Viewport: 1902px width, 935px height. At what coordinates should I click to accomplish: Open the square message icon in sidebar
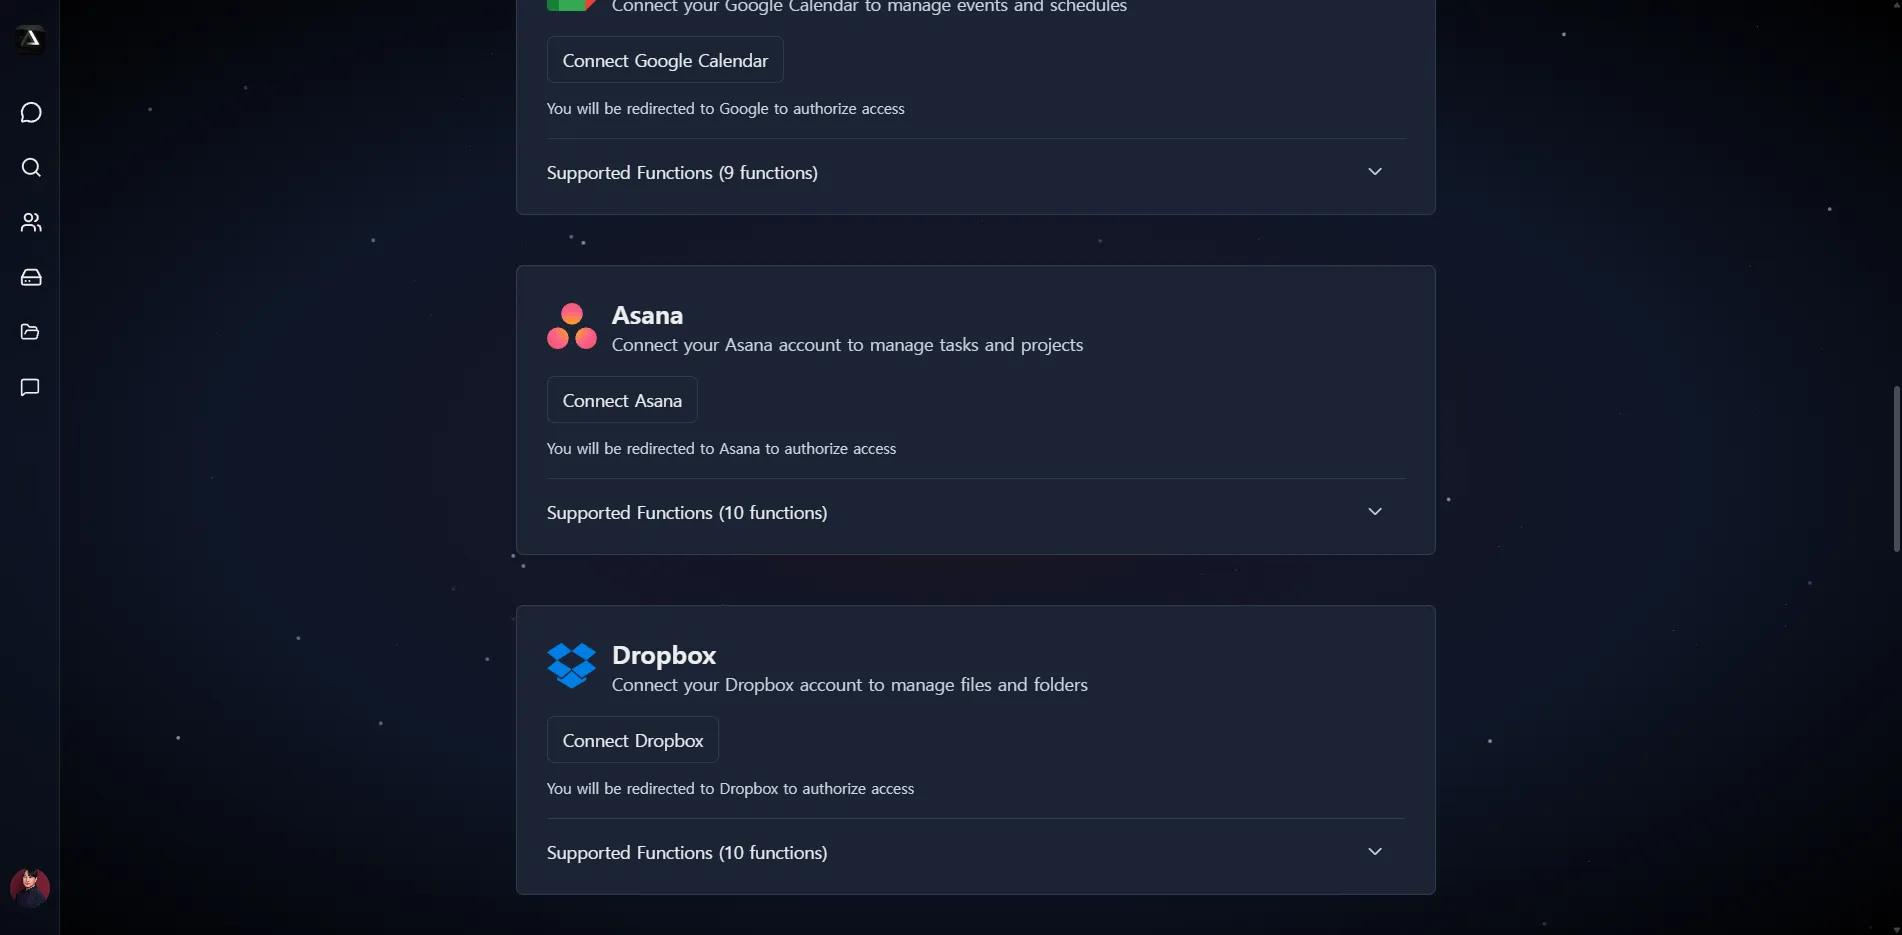click(x=31, y=388)
